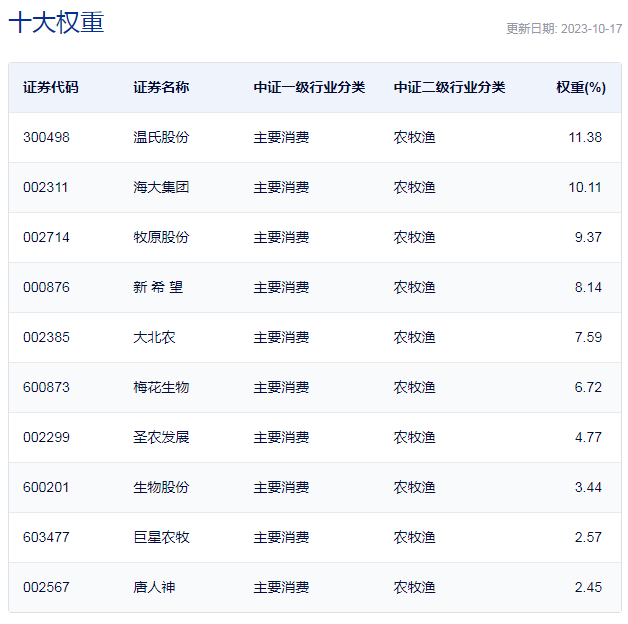
Task: Click weight value 8.14
Action: coord(588,287)
